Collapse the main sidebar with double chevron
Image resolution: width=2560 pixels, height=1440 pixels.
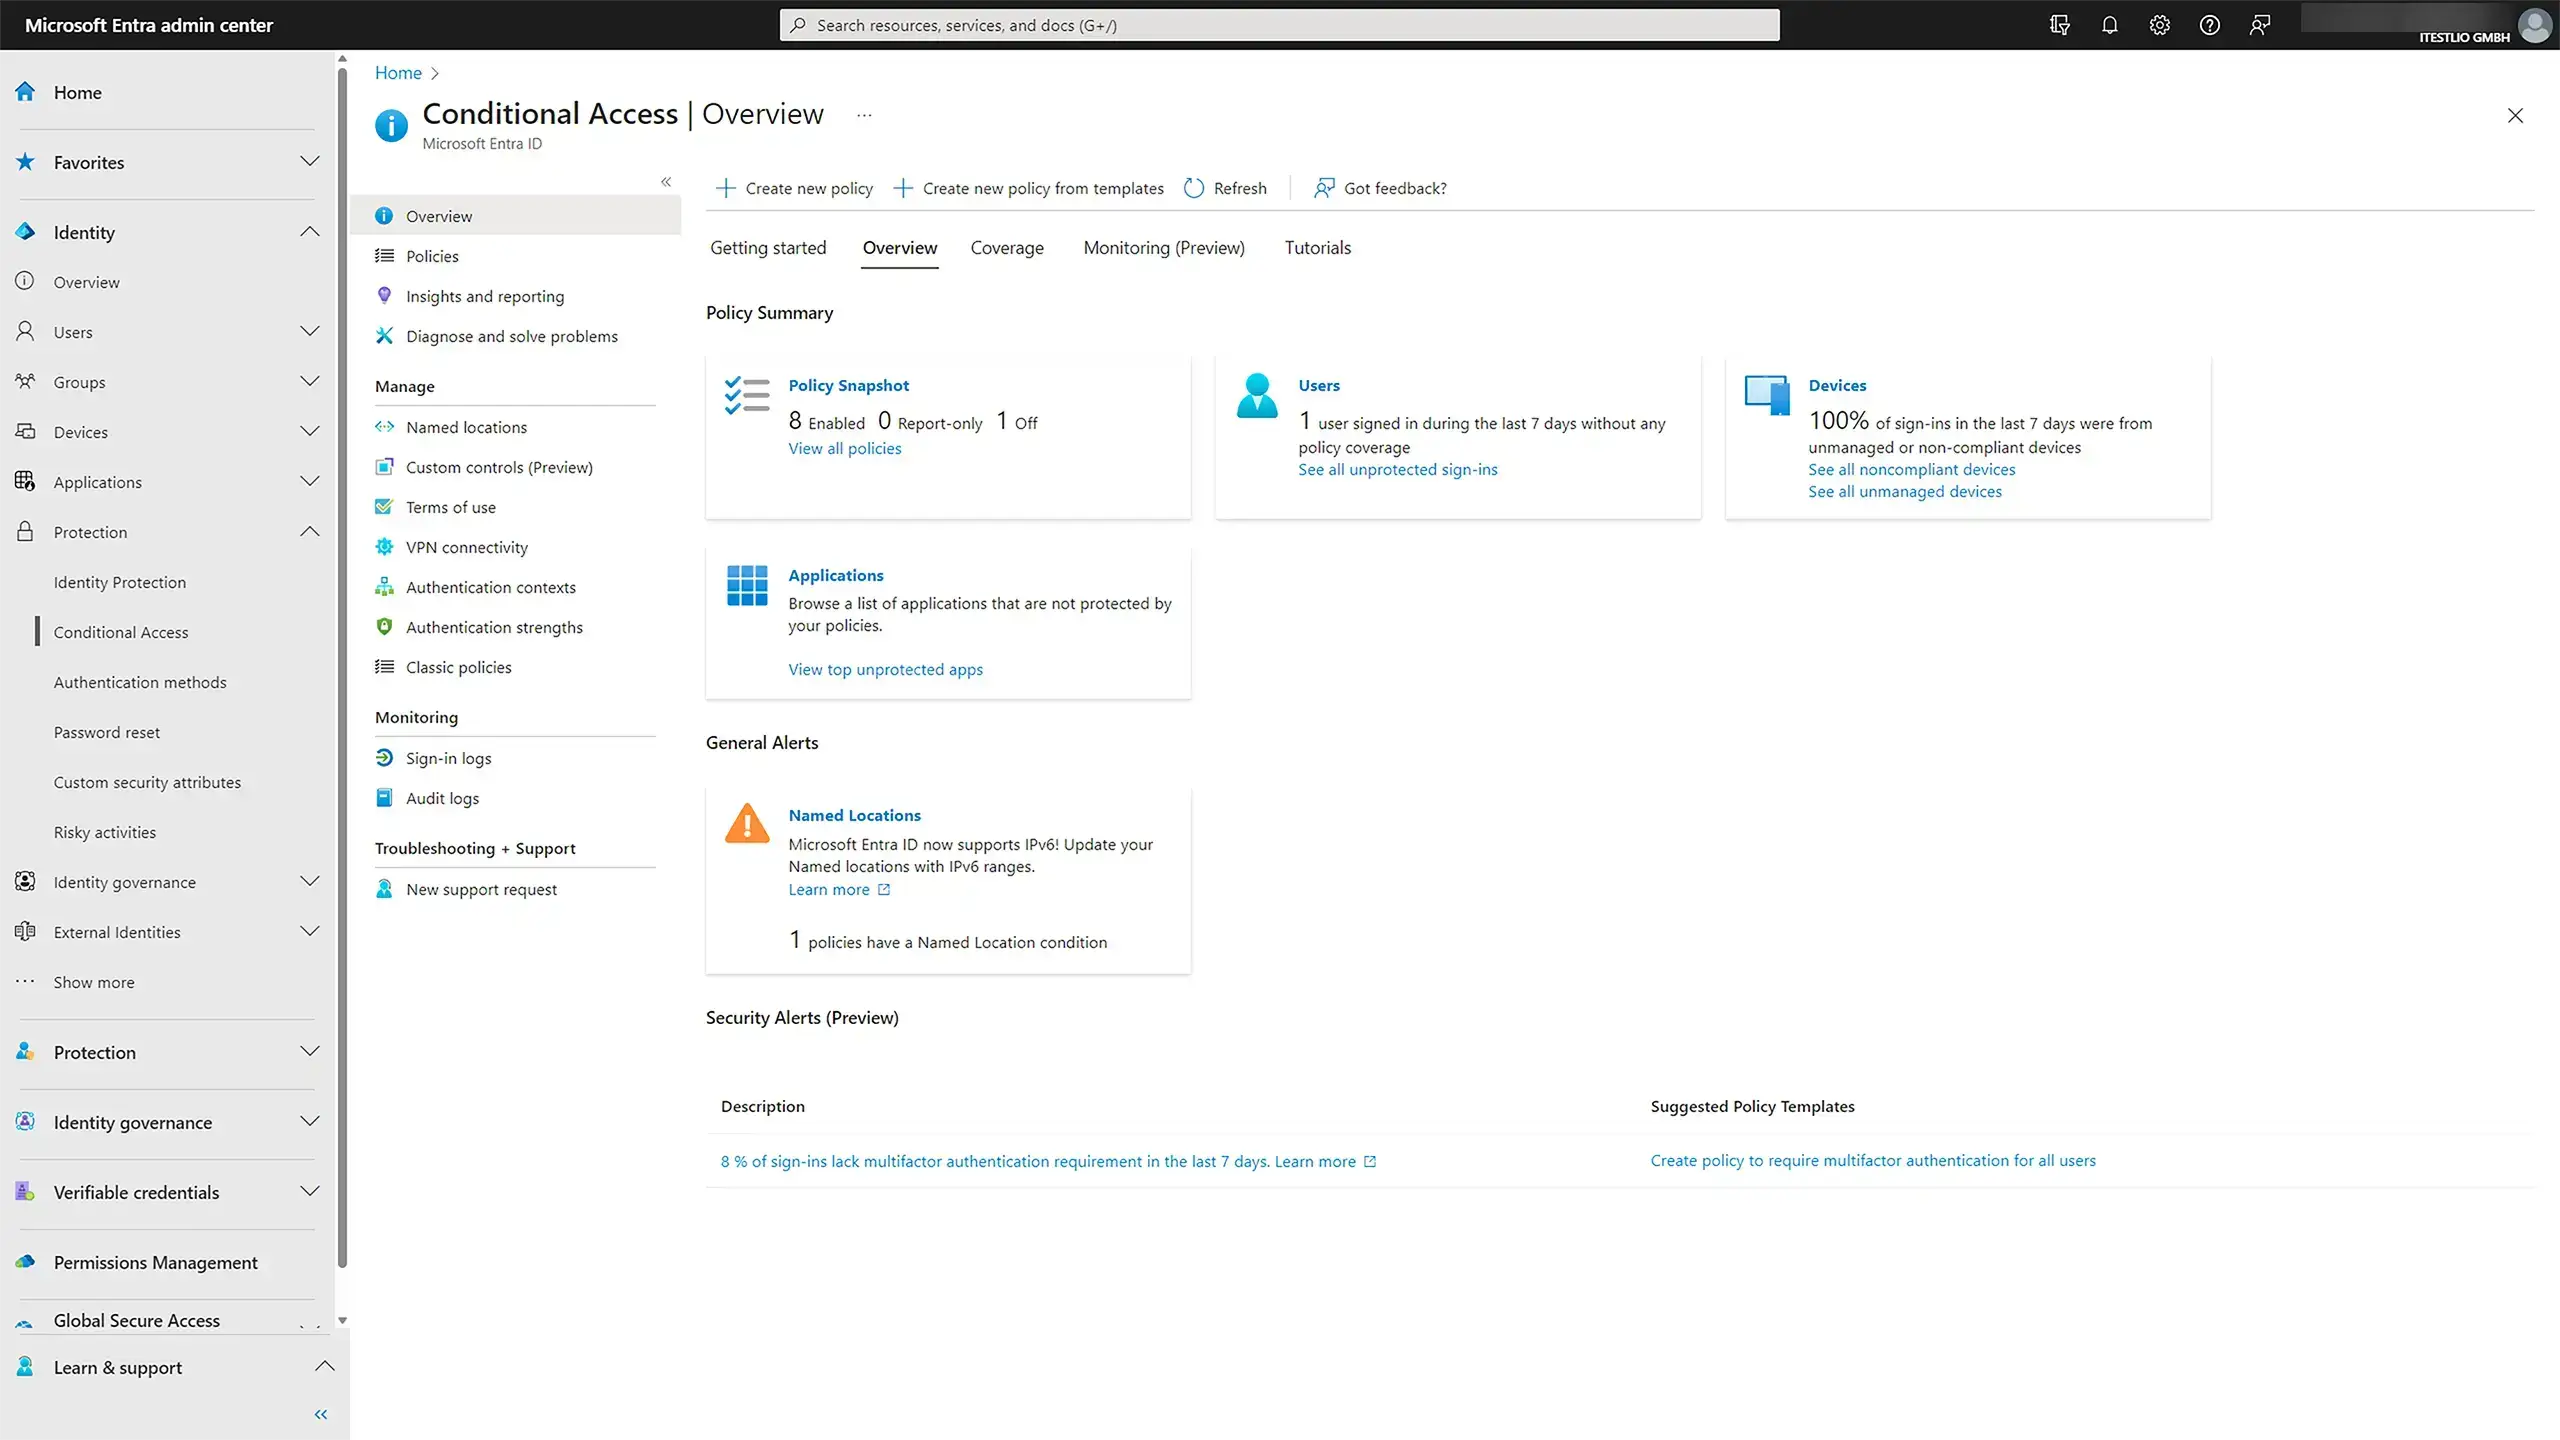pyautogui.click(x=321, y=1414)
